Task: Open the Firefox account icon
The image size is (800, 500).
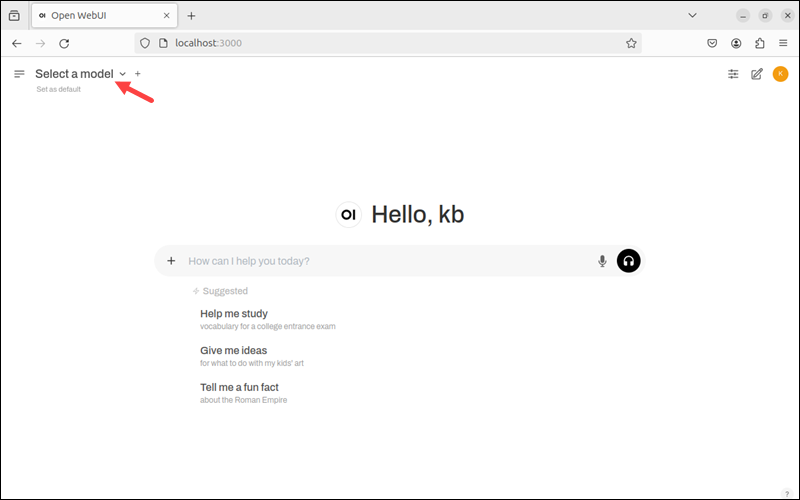Action: [736, 43]
